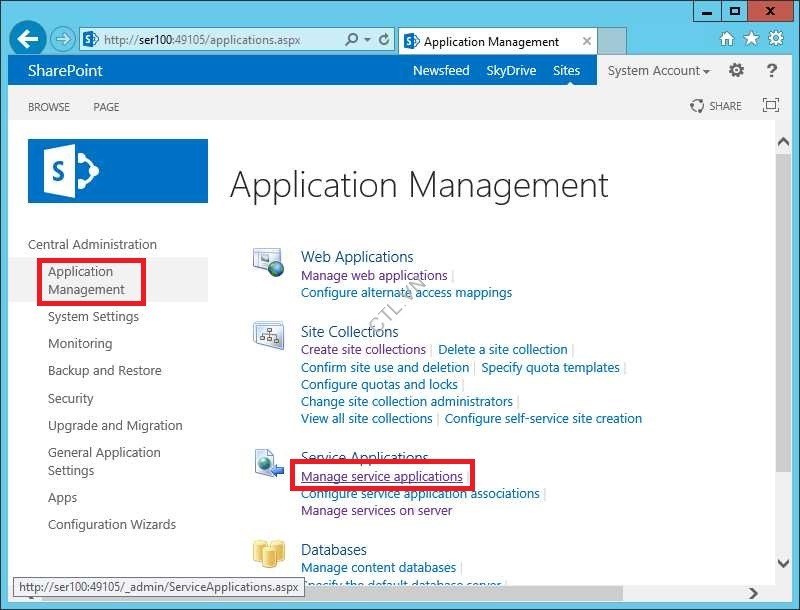Open Site Collections heading link

[x=349, y=332]
